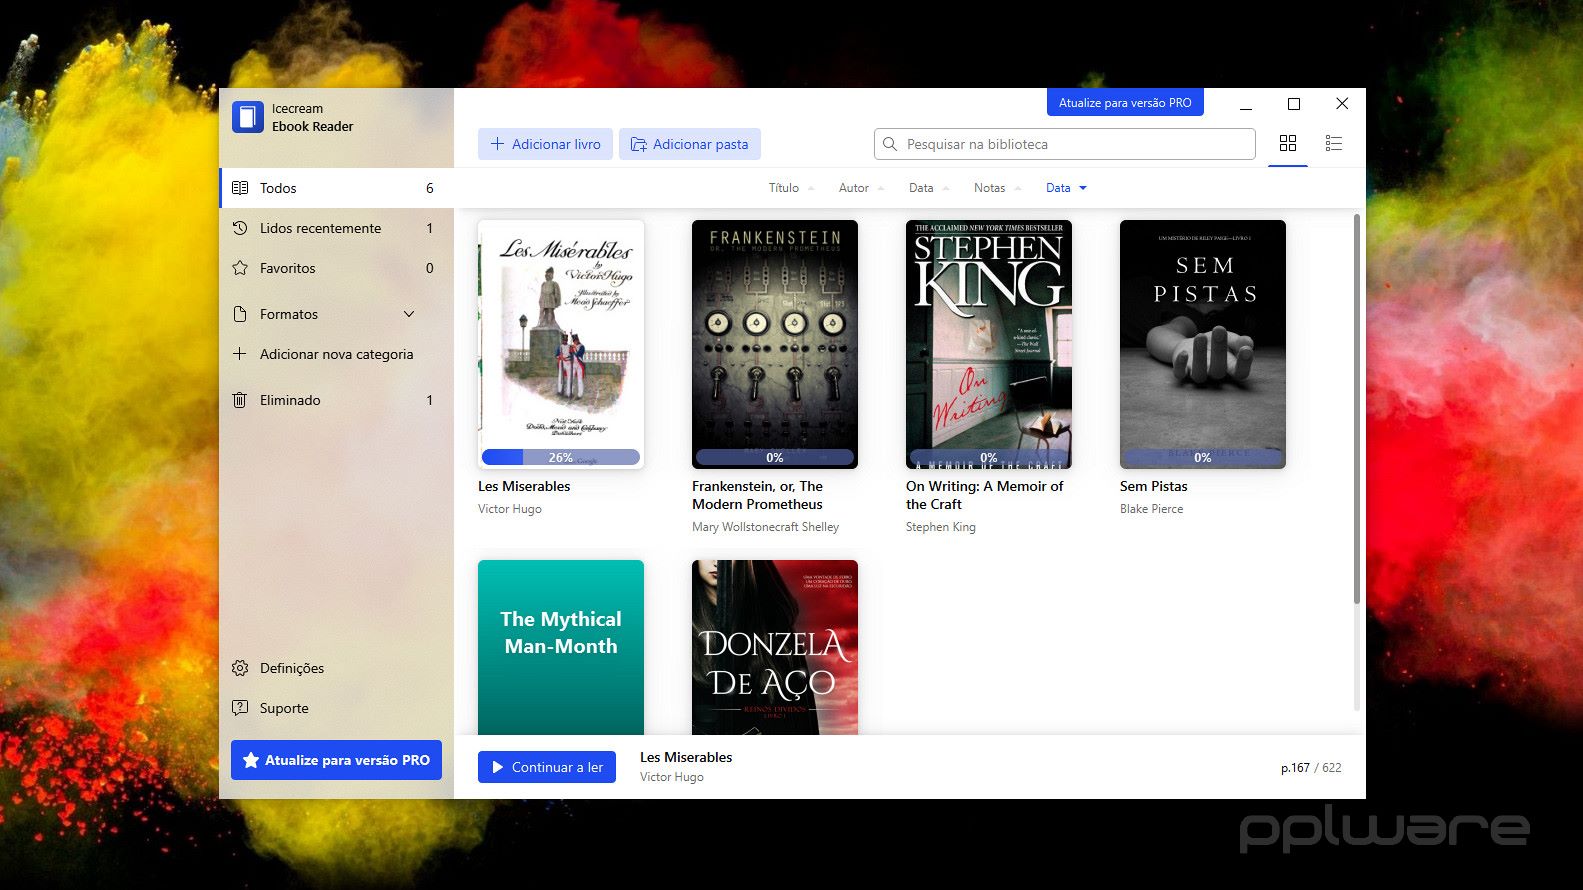Image resolution: width=1583 pixels, height=890 pixels.
Task: Click the Pesquisar na biblioteca search field
Action: point(1075,144)
